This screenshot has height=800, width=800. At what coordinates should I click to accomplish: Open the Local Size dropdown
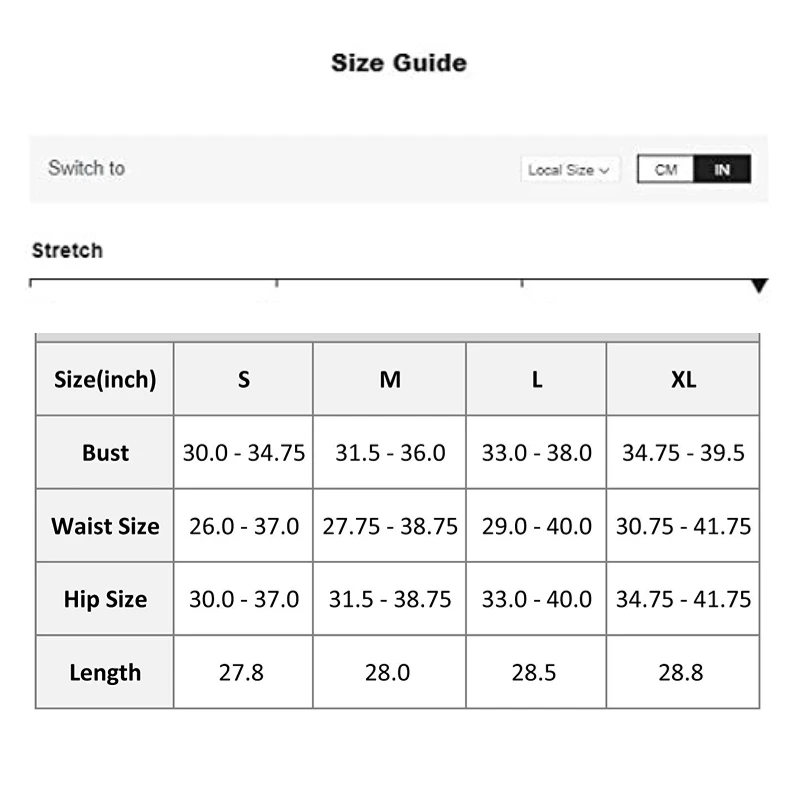(x=569, y=170)
